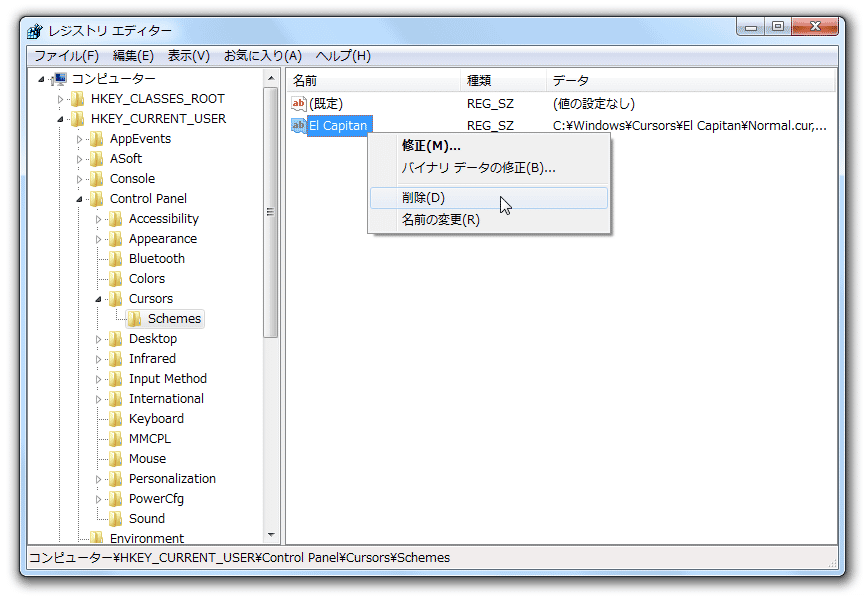Select the Sound tree label
This screenshot has width=867, height=598.
[147, 519]
